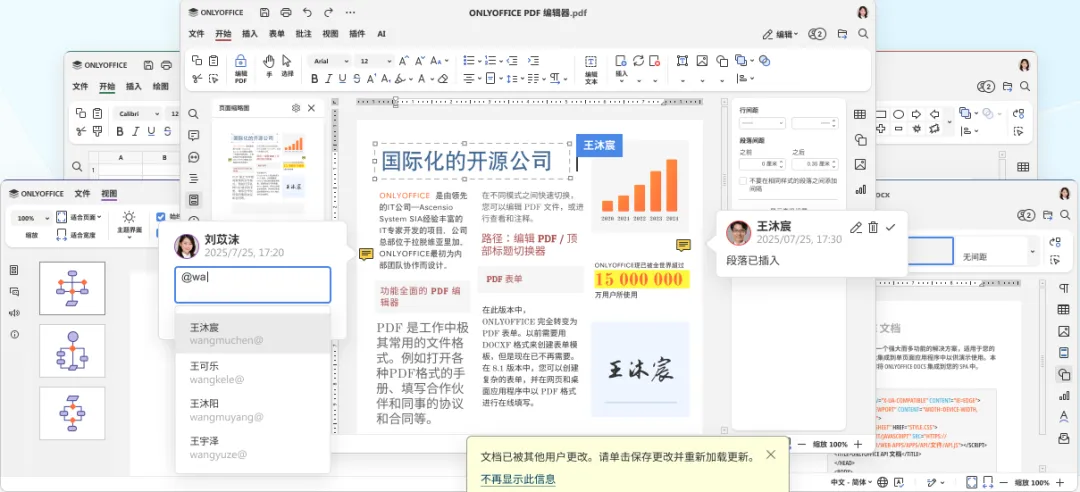Screen dimensions: 1080x492
Task: Open the search icon in PDF left sidebar
Action: [x=194, y=114]
